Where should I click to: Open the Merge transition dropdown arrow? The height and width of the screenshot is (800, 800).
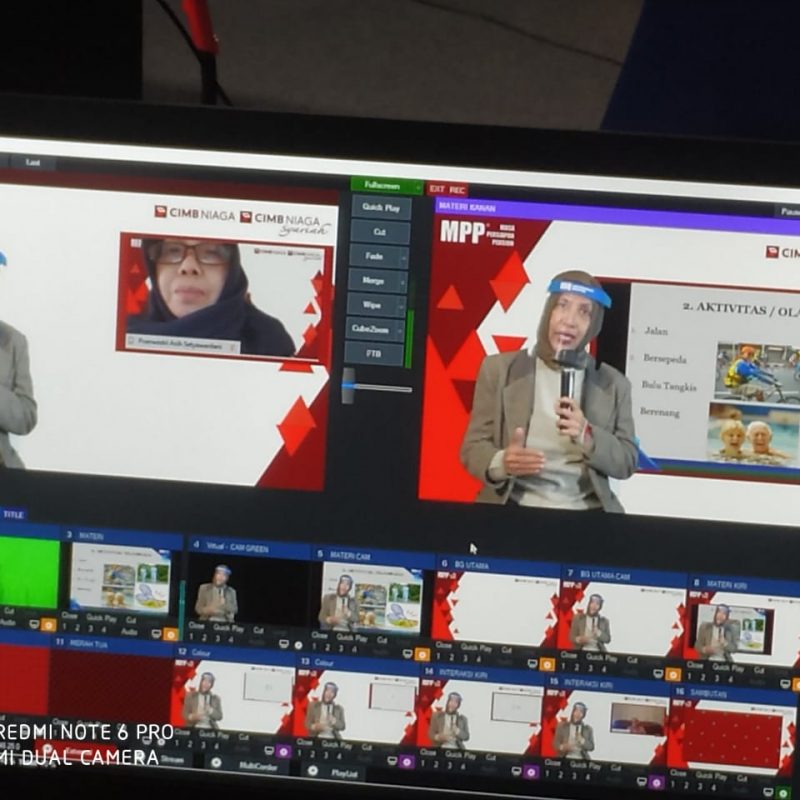pyautogui.click(x=404, y=281)
